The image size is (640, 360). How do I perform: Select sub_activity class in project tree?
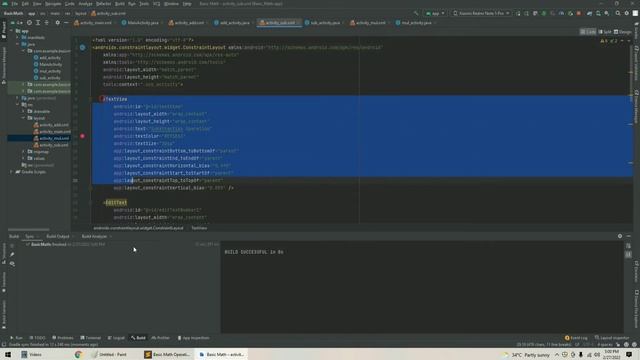click(x=47, y=78)
